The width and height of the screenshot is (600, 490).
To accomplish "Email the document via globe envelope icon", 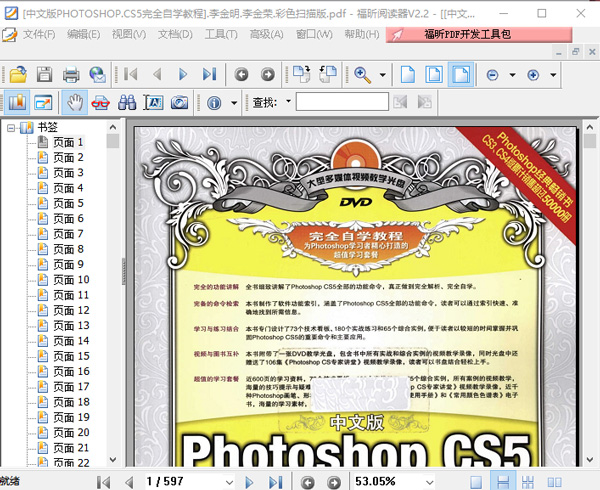I will coord(98,74).
